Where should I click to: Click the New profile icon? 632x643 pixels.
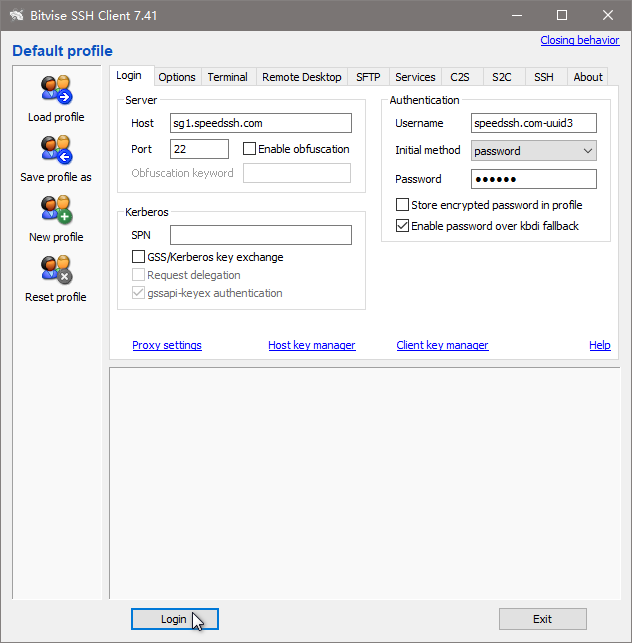(56, 210)
